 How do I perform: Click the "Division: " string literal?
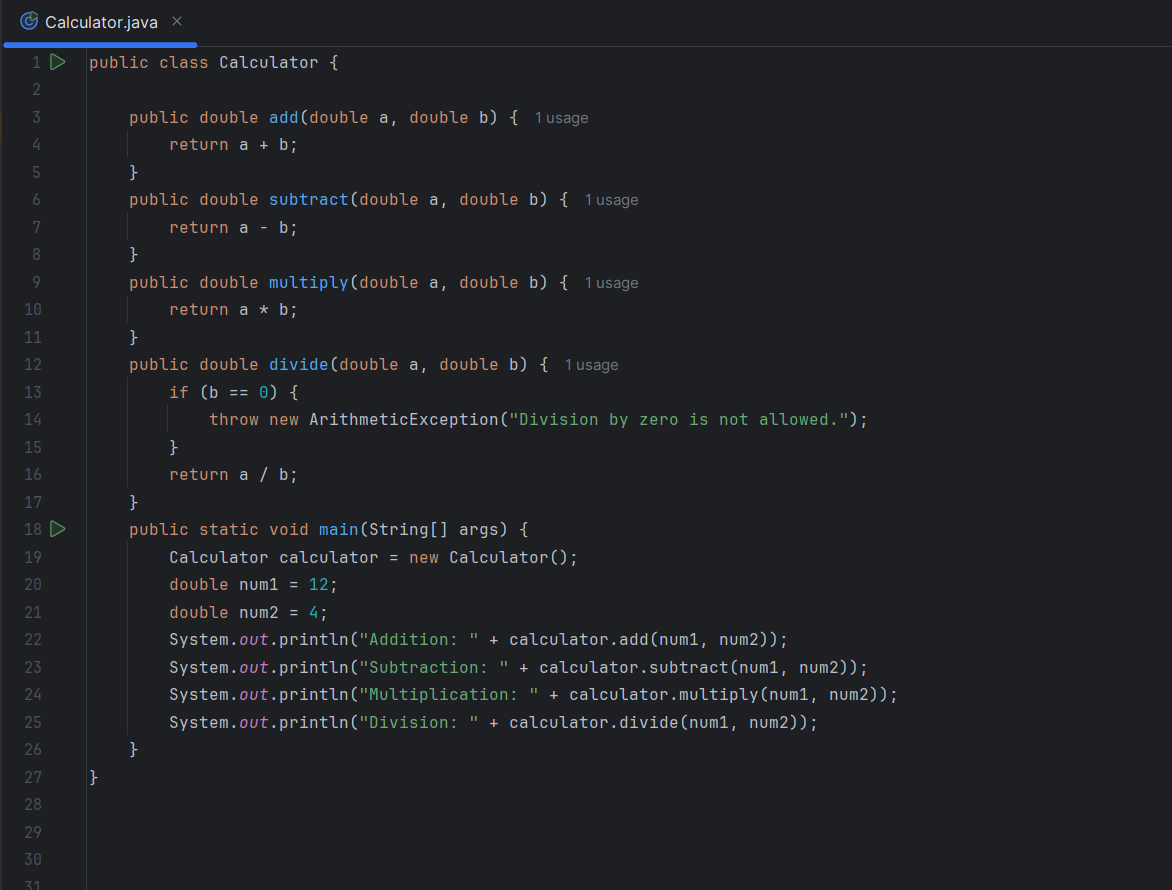pyautogui.click(x=419, y=723)
